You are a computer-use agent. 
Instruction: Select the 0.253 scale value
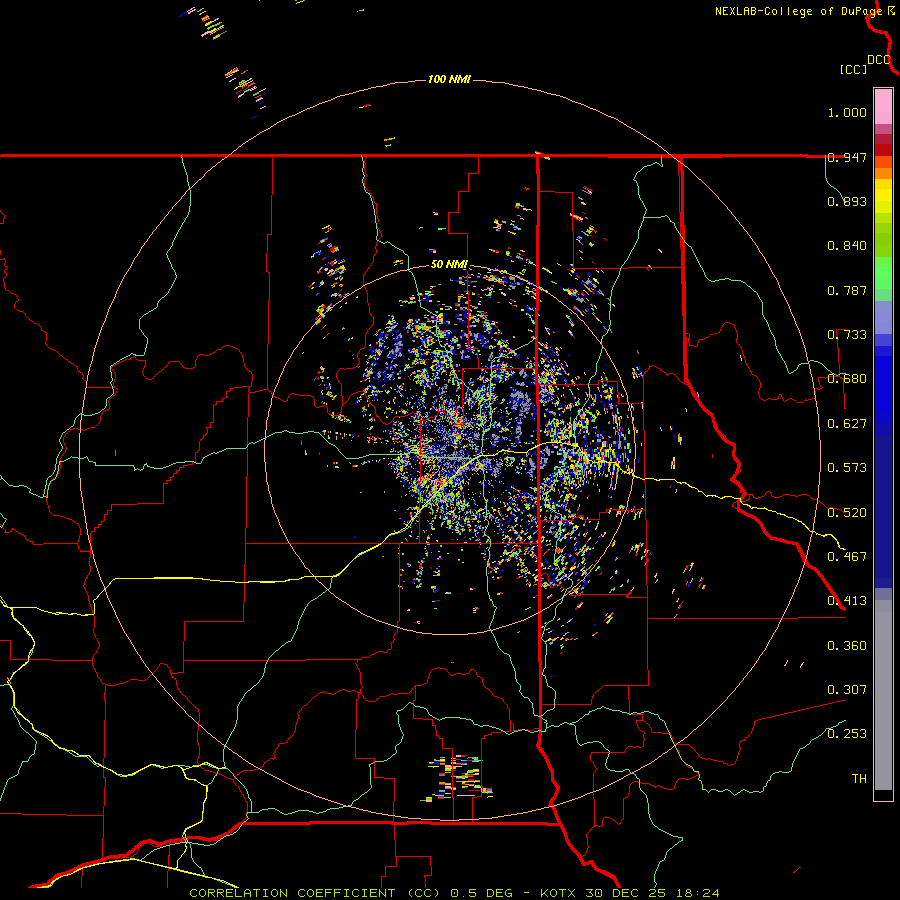[x=847, y=734]
